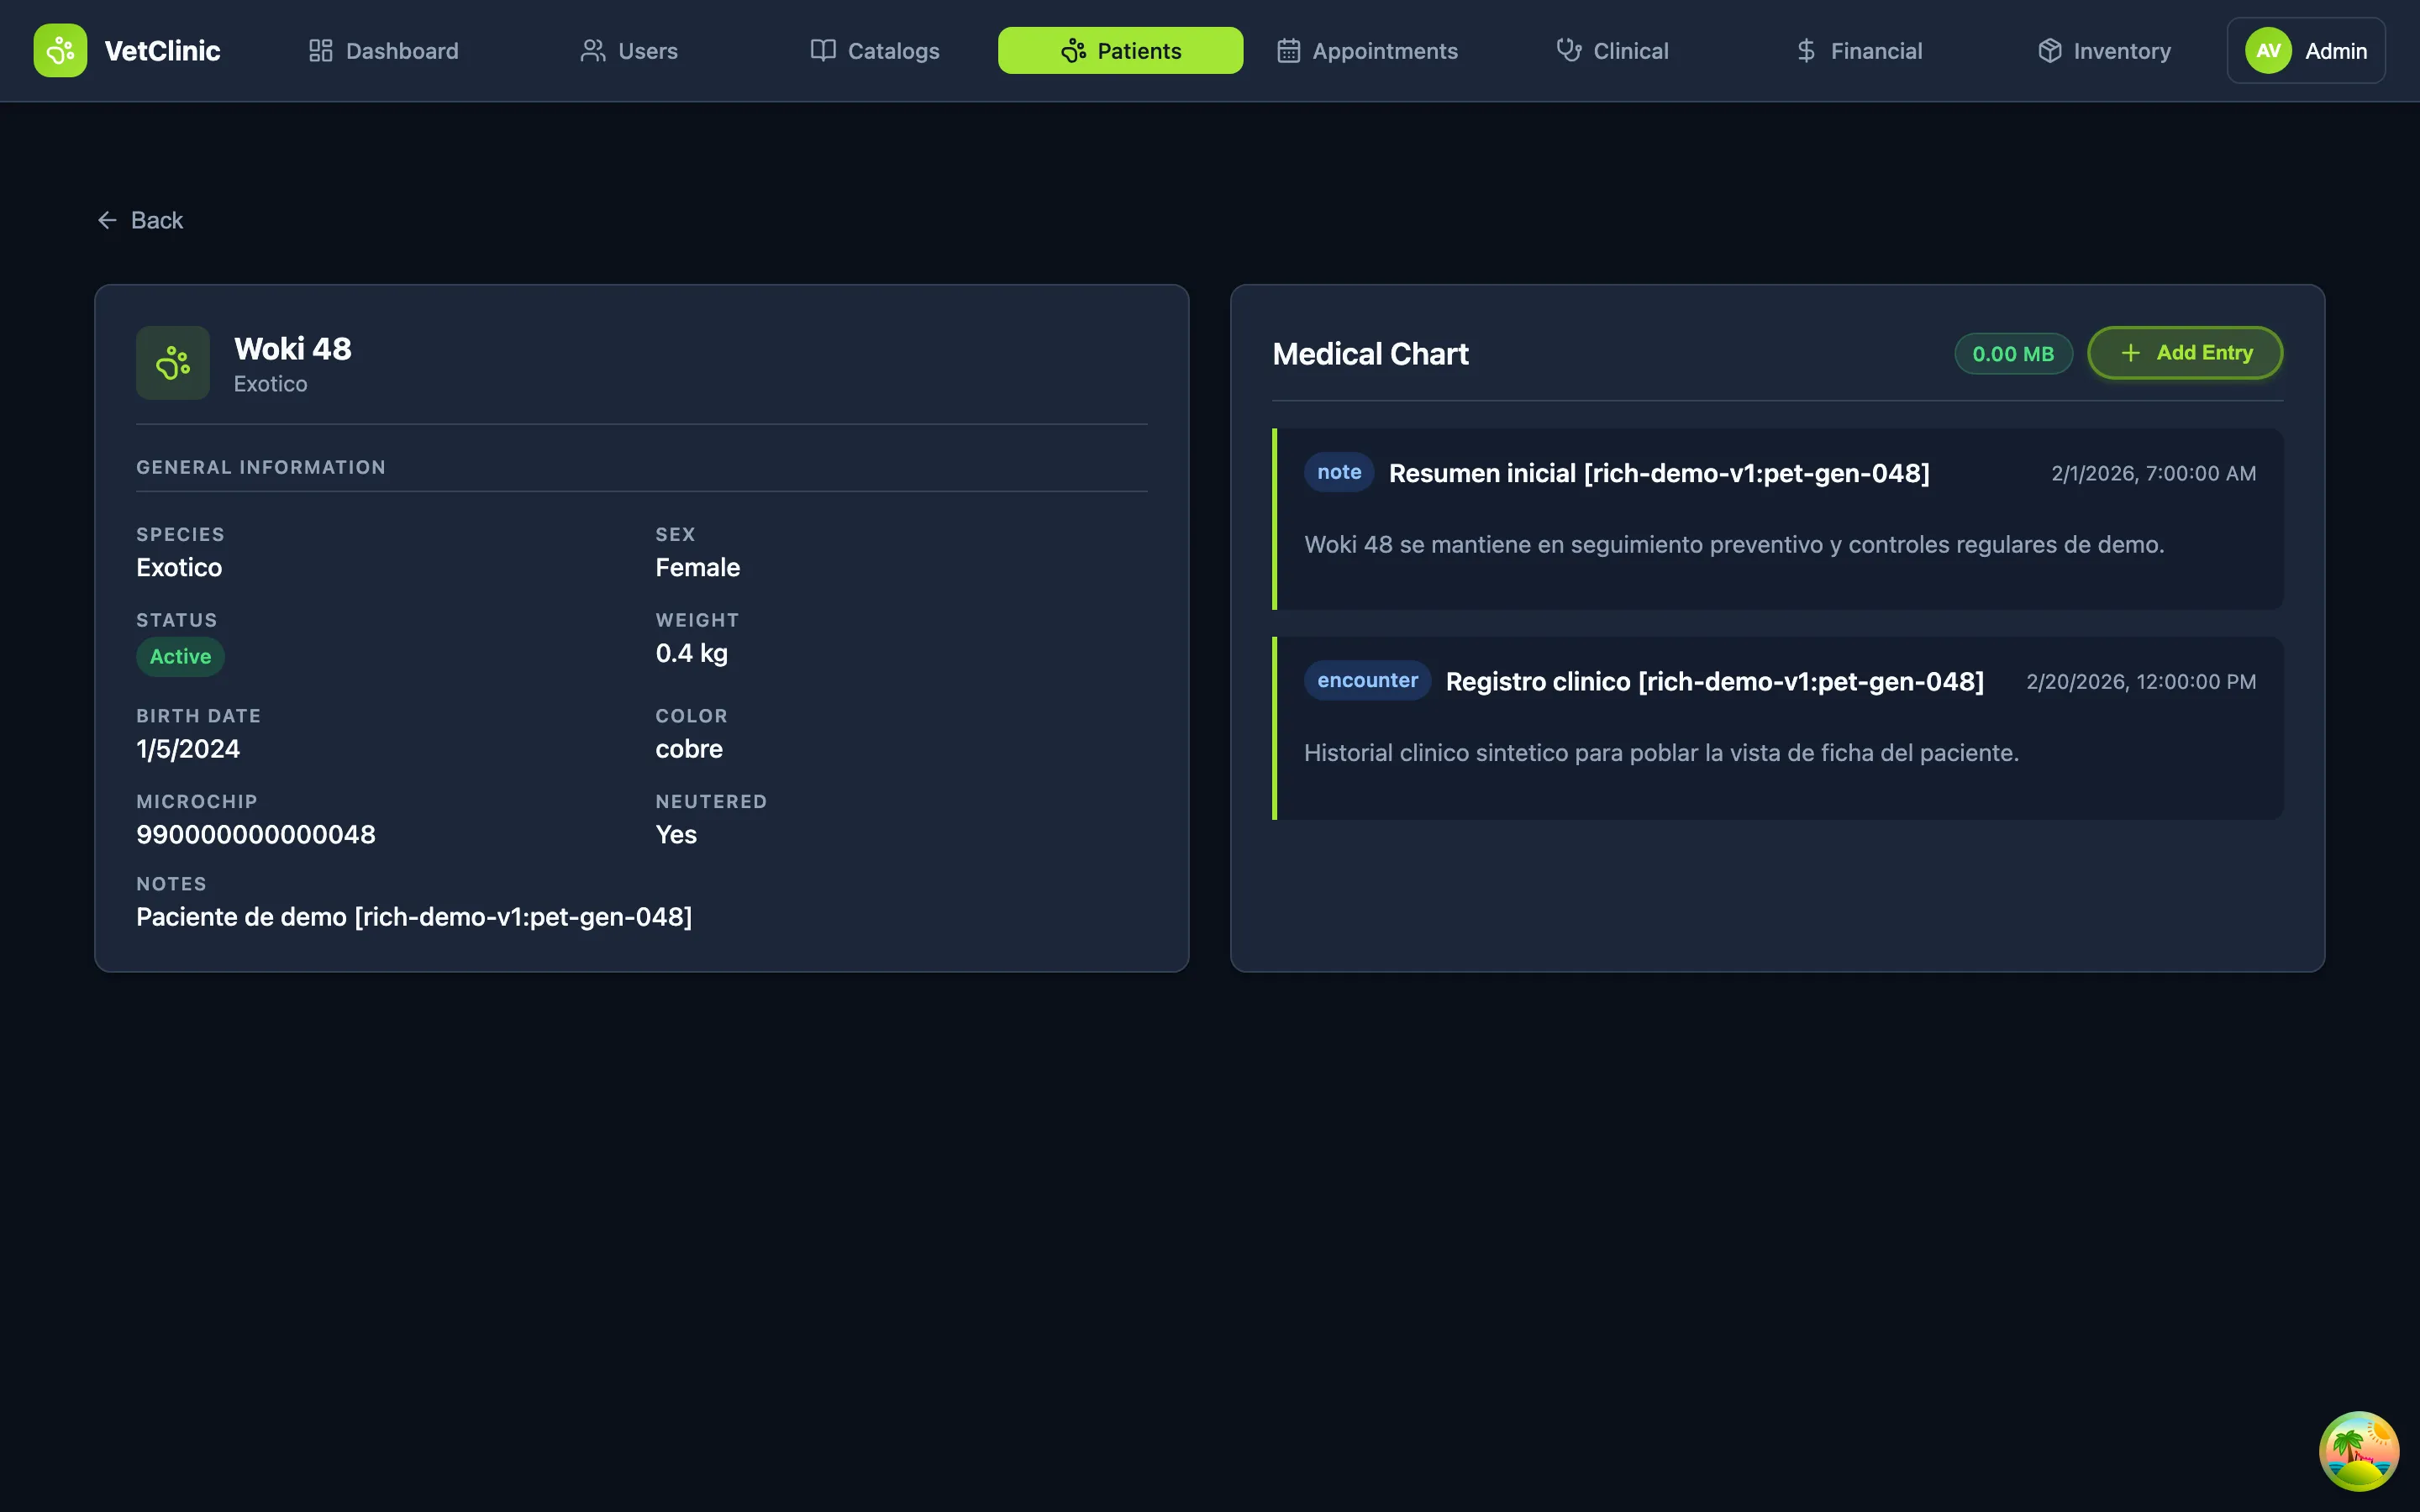Click the Users people icon
2420x1512 pixels.
point(593,51)
